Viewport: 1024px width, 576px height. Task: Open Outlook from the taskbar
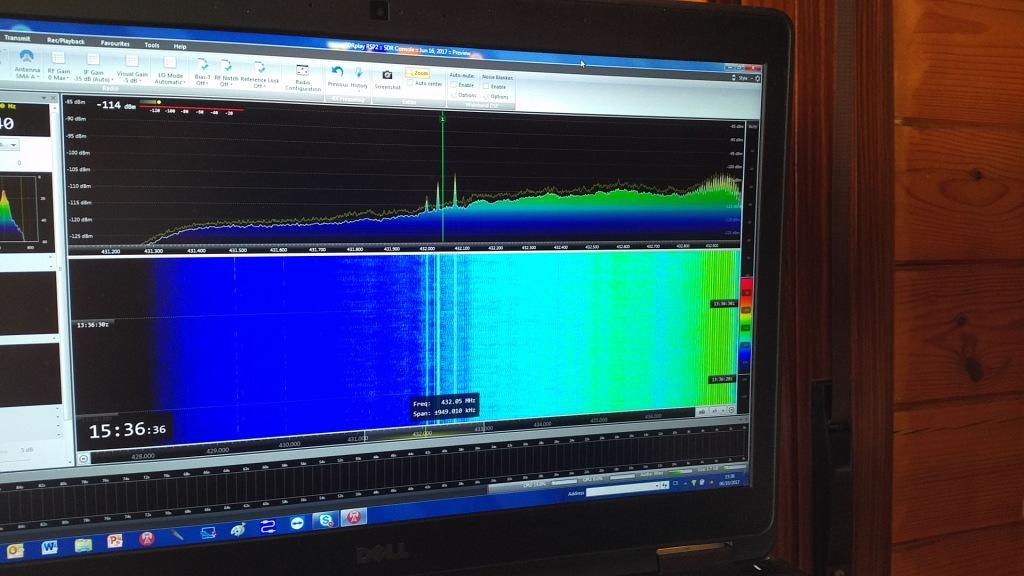coord(14,551)
